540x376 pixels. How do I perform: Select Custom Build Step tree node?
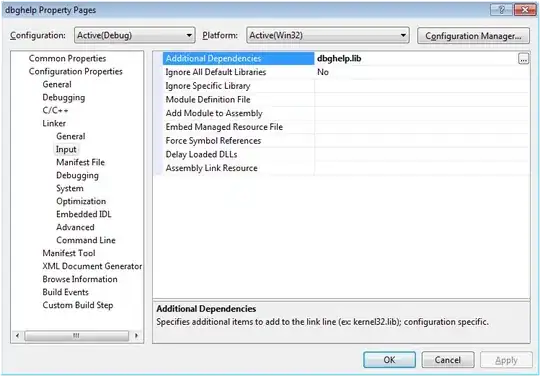77,305
